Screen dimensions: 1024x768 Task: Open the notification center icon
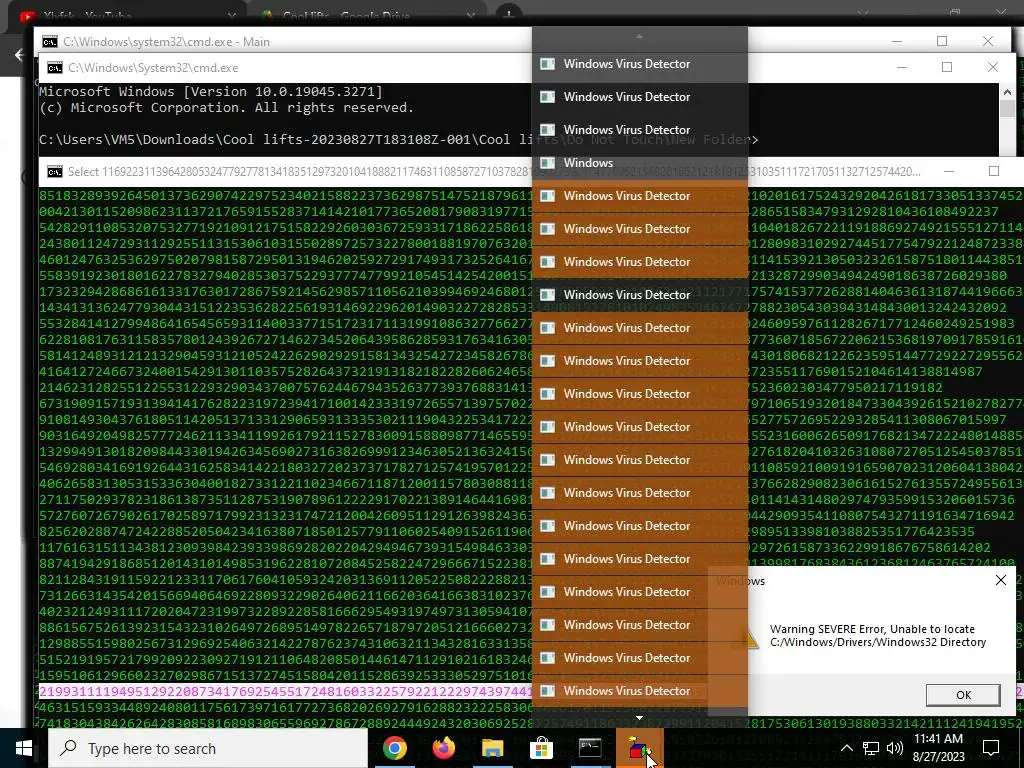[x=991, y=748]
